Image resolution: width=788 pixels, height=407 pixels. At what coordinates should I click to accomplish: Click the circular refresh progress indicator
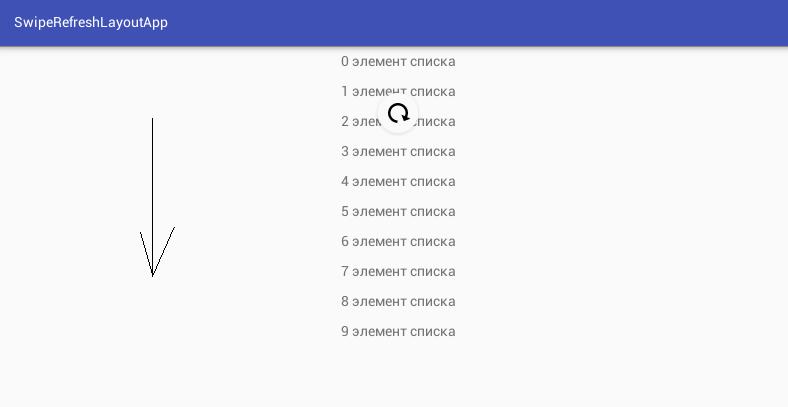pyautogui.click(x=398, y=114)
